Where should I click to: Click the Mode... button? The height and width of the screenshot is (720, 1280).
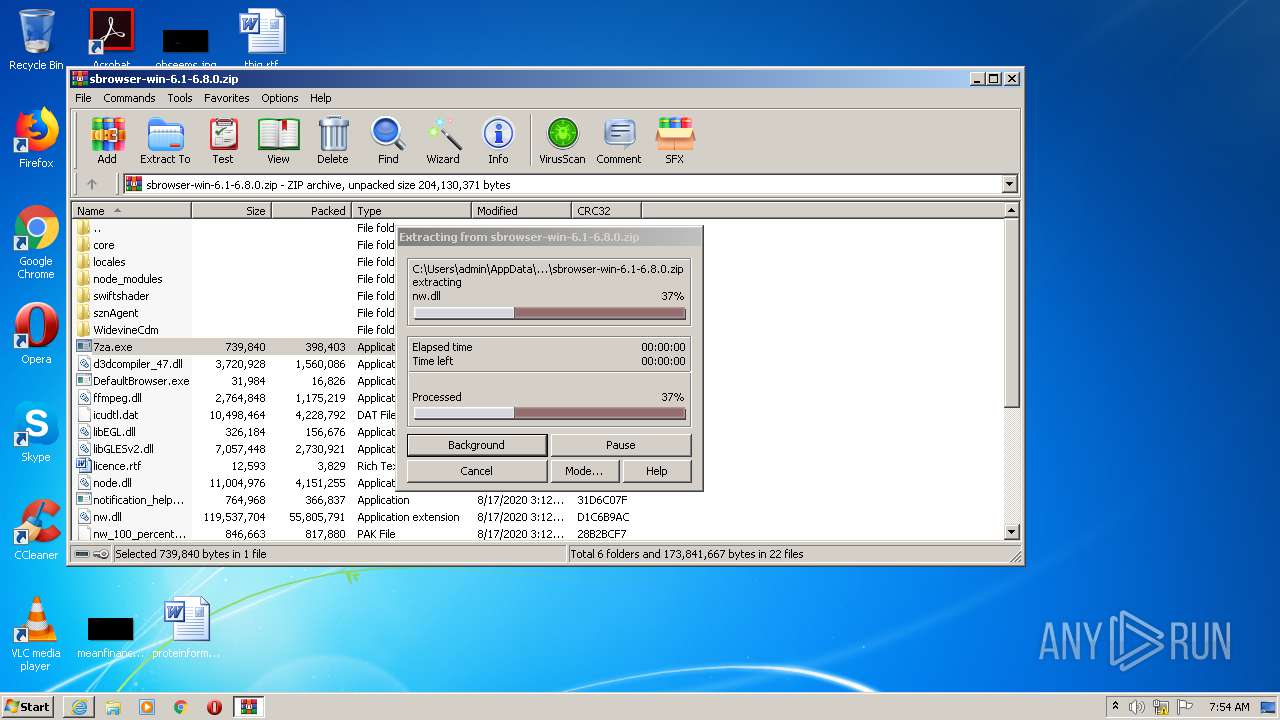(x=584, y=471)
